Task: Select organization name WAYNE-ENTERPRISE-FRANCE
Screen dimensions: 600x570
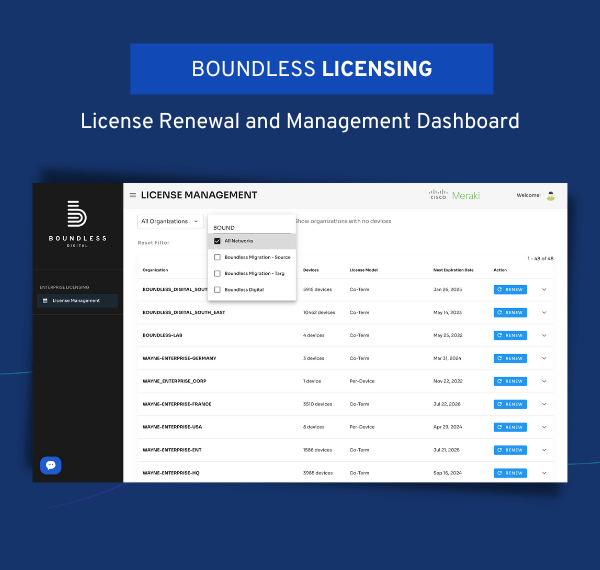Action: [x=177, y=404]
